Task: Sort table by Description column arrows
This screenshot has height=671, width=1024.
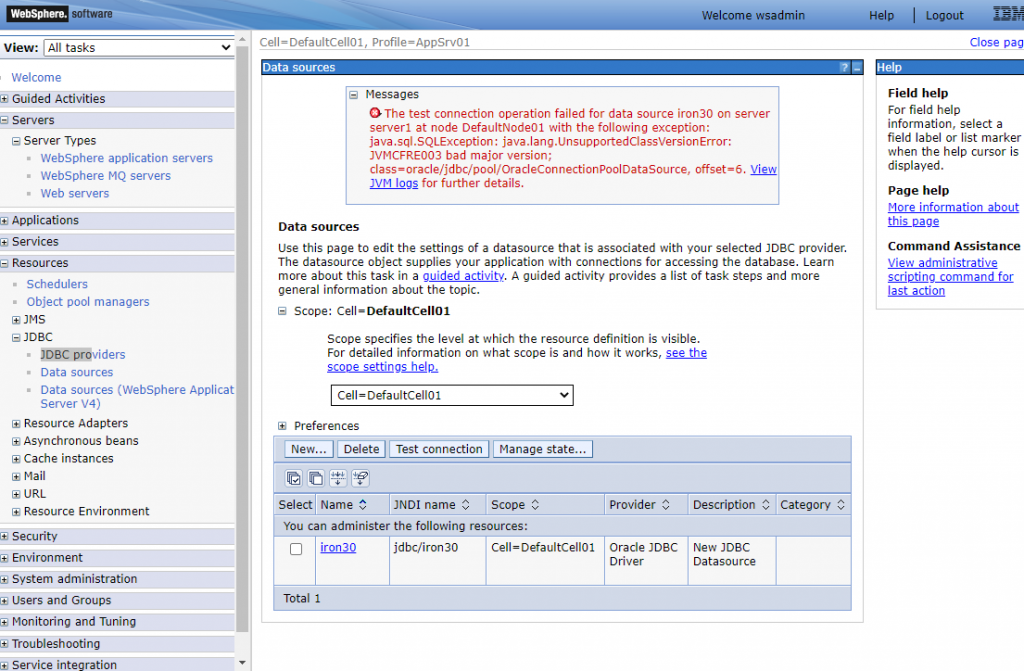Action: [765, 504]
